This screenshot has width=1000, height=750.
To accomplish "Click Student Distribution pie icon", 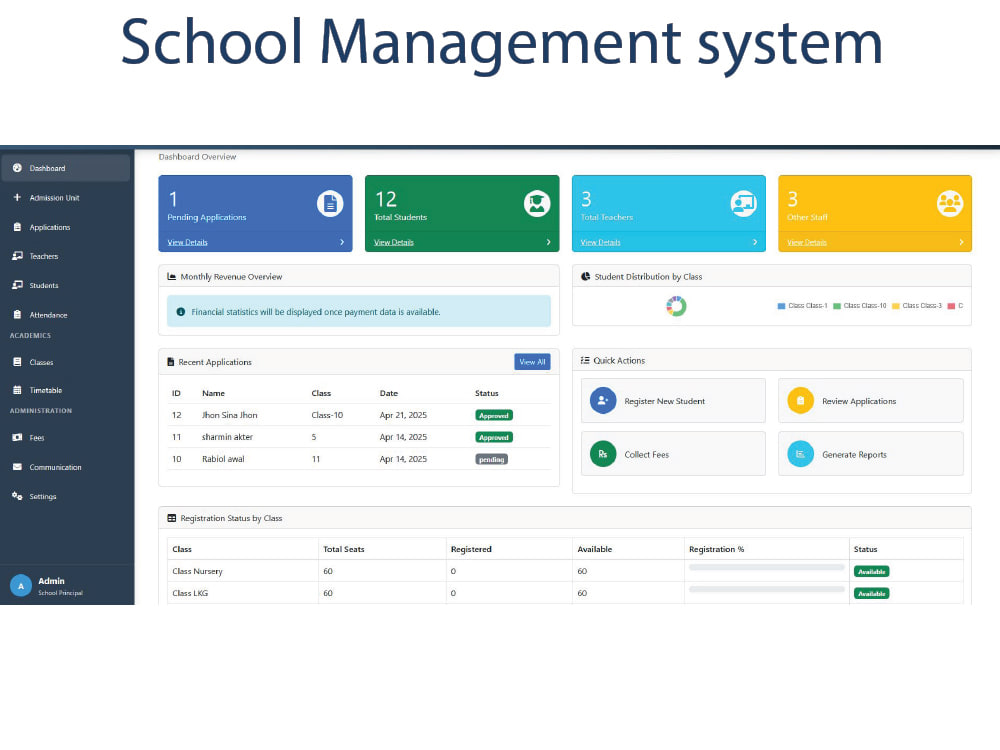I will coord(585,276).
